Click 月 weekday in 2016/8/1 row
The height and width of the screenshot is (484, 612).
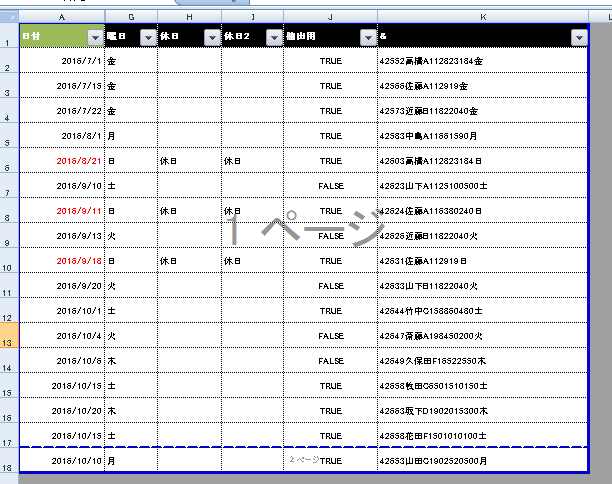[131, 135]
